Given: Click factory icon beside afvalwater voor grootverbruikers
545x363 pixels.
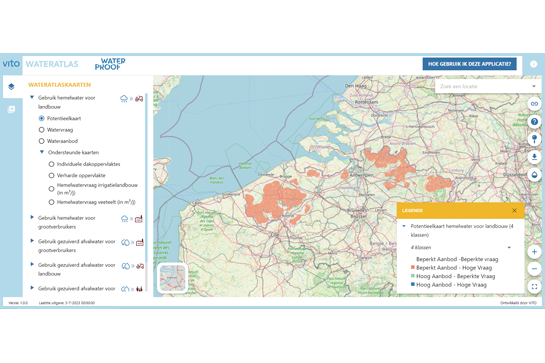Looking at the screenshot, I should [140, 242].
